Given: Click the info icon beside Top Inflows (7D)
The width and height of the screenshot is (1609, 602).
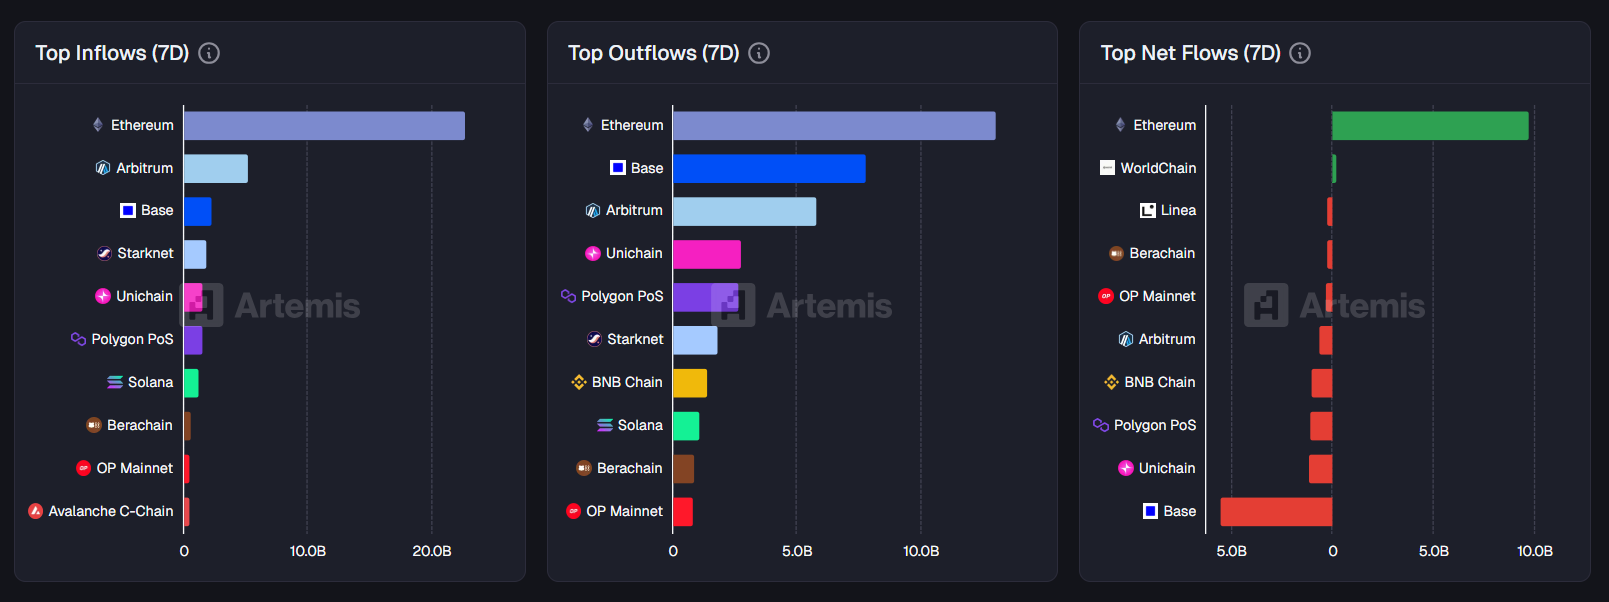Looking at the screenshot, I should point(209,53).
